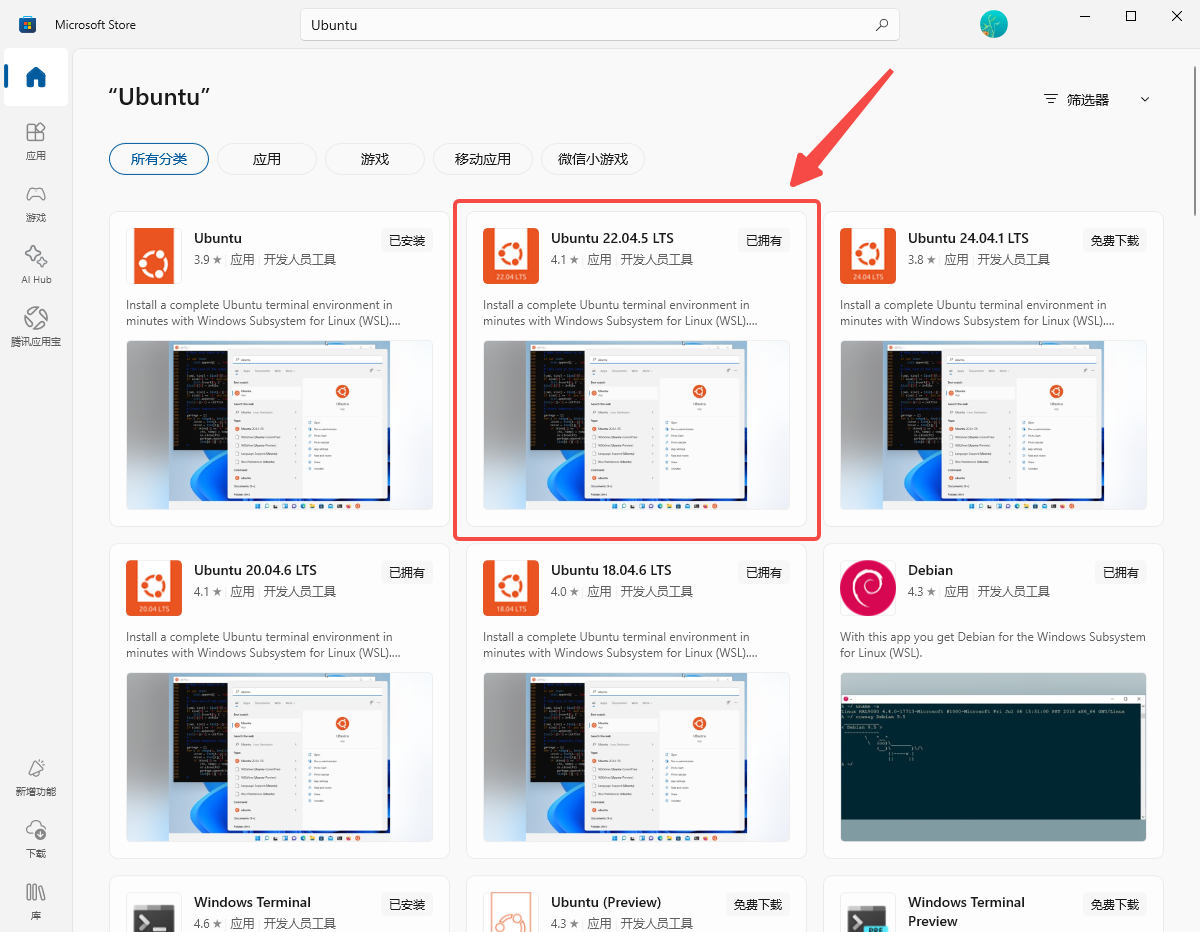Select the 所有分类 category tab
Screen dimensions: 1200x932
[159, 159]
